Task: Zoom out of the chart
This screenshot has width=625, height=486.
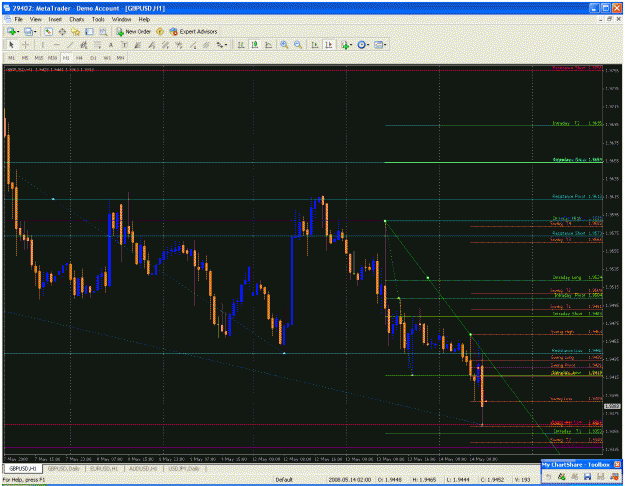Action: tap(298, 45)
